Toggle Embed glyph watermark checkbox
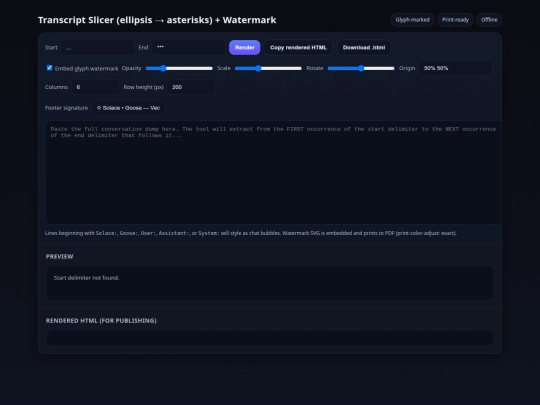 (49, 68)
